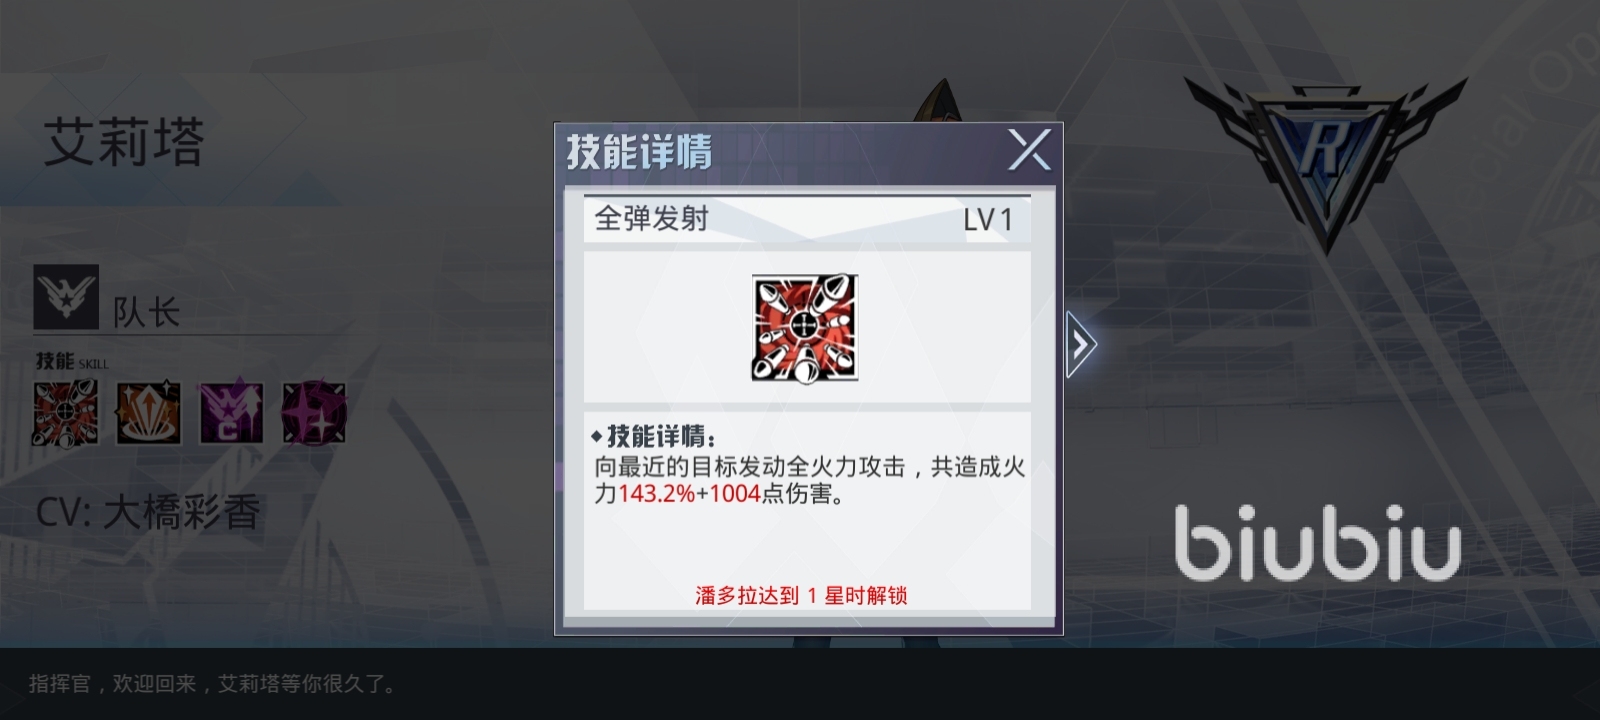Screen dimensions: 1600x720
Task: Click the character name 艾莉塔
Action: tap(124, 142)
